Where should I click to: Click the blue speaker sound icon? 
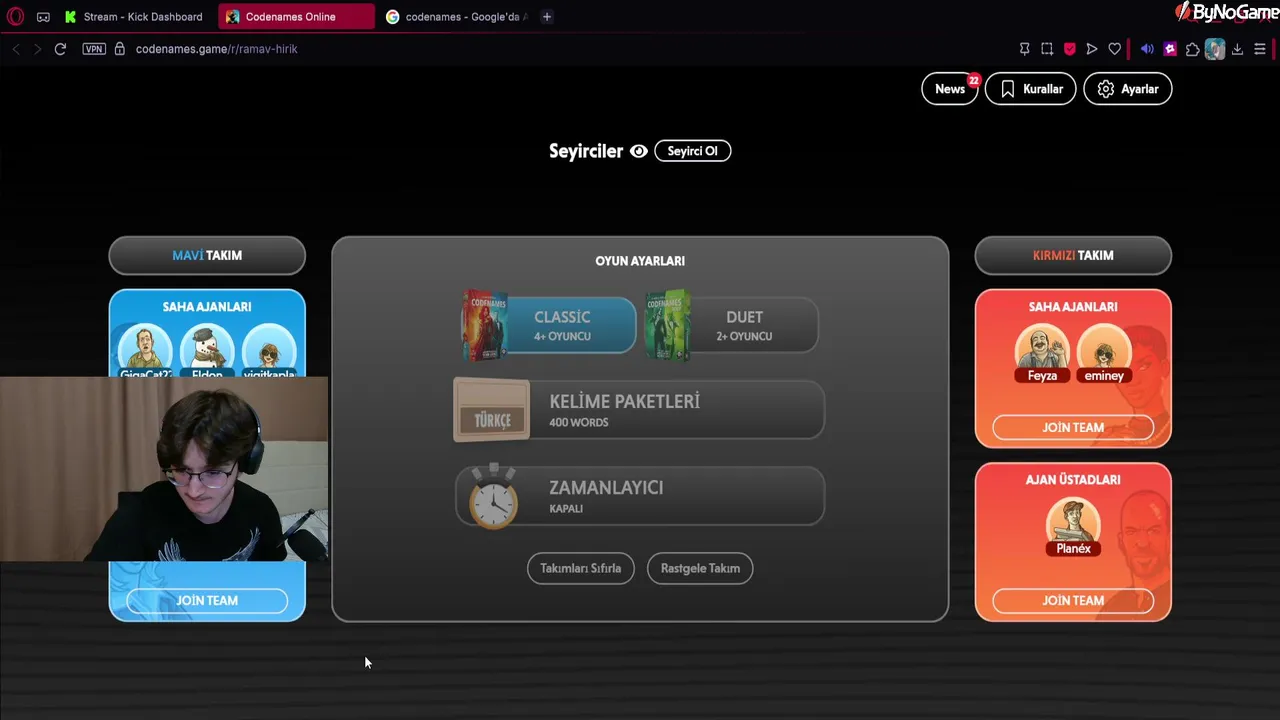tap(1147, 49)
